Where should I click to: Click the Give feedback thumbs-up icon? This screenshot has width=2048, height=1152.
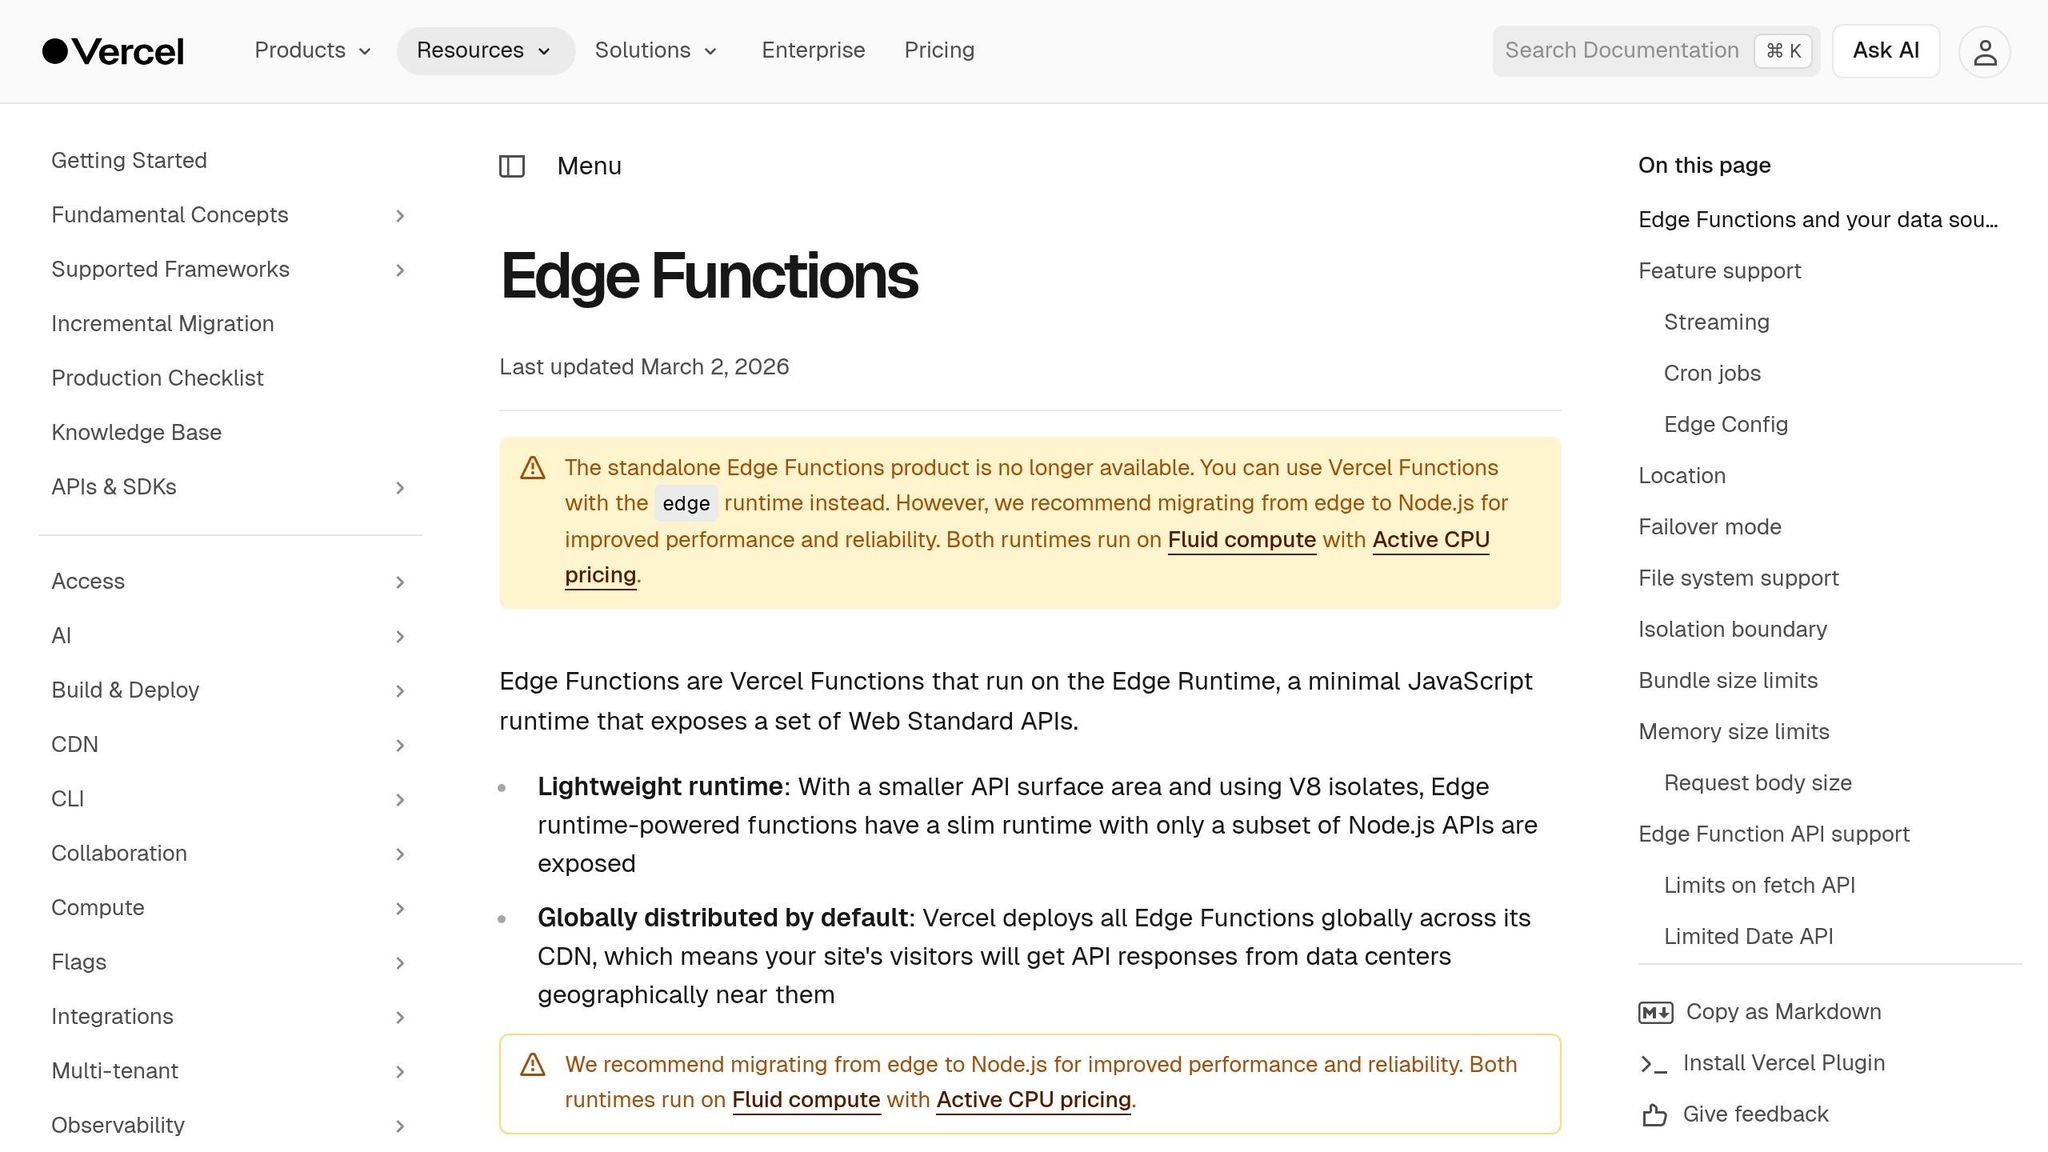pos(1654,1113)
